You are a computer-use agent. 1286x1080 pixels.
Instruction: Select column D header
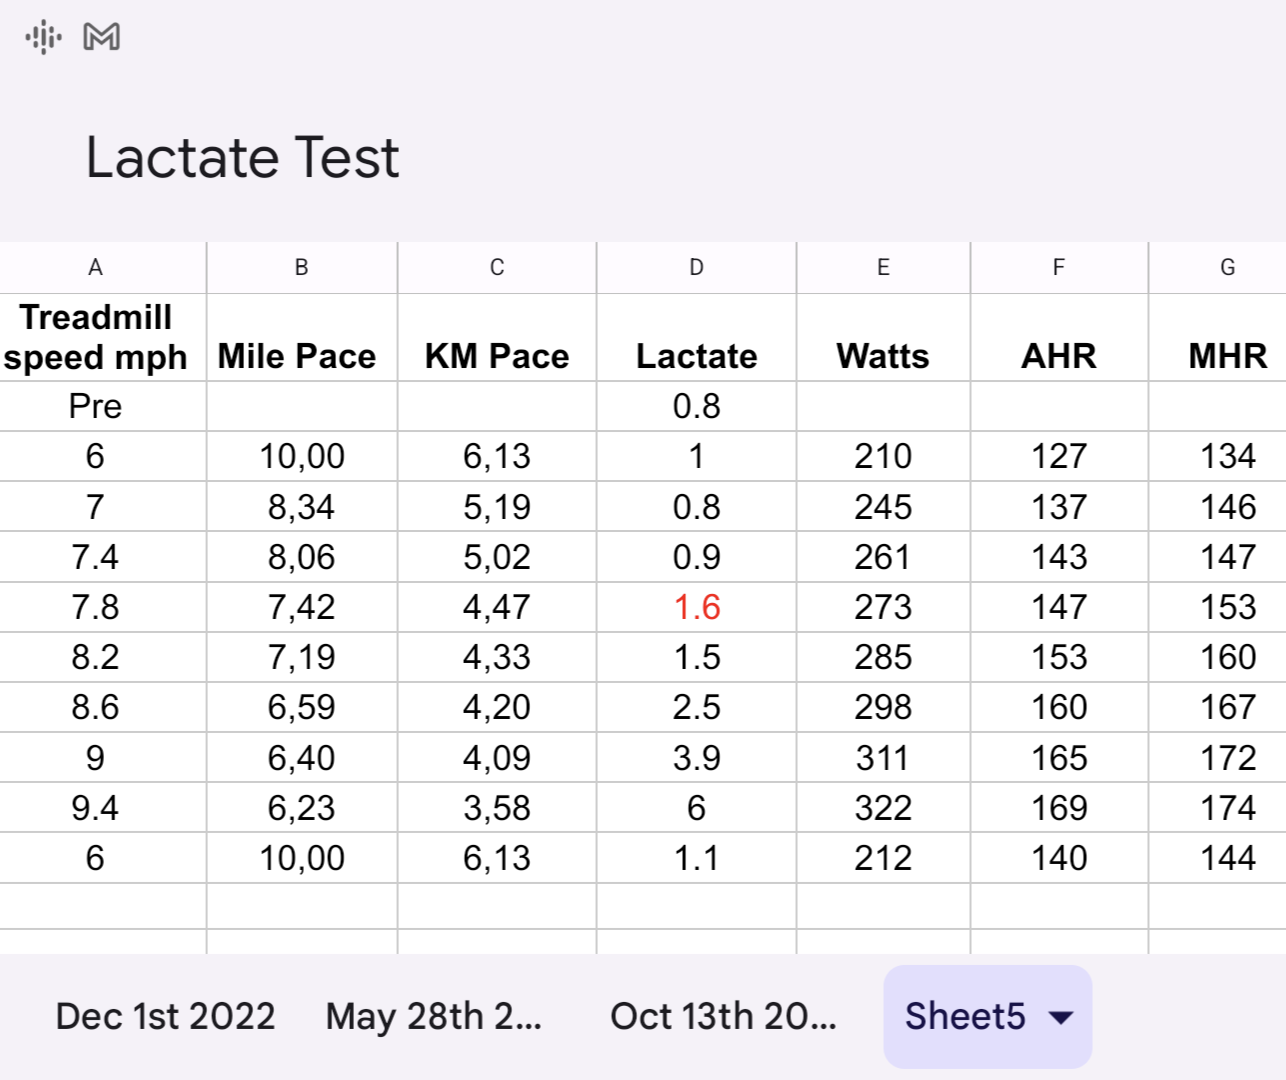[696, 267]
